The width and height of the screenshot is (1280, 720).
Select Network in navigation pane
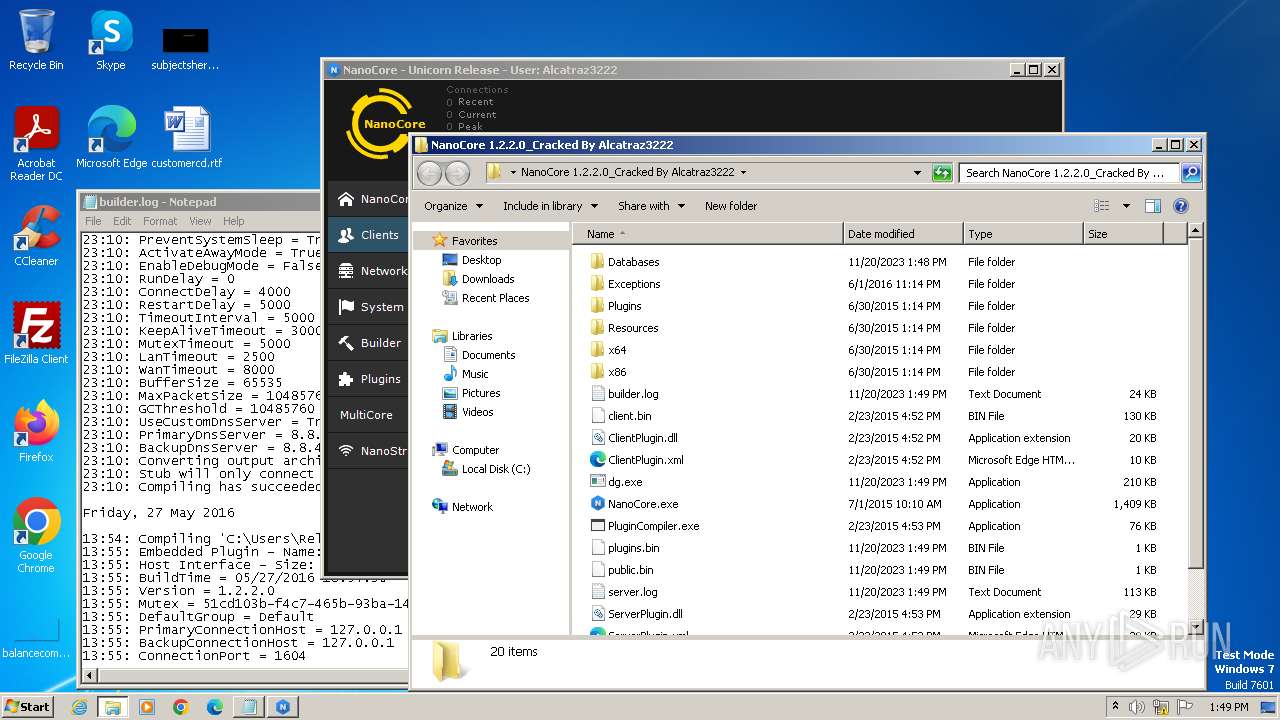pos(472,507)
